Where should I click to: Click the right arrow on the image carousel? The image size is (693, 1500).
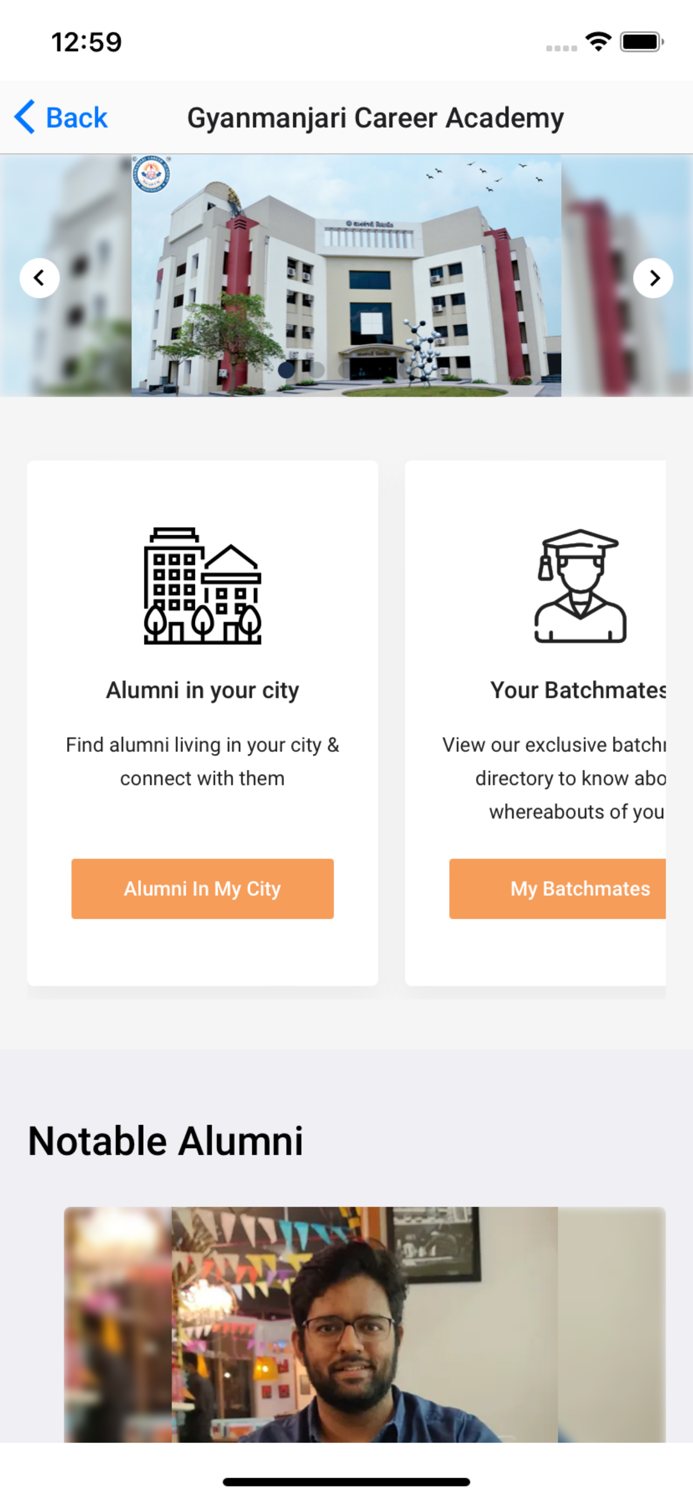click(x=653, y=277)
